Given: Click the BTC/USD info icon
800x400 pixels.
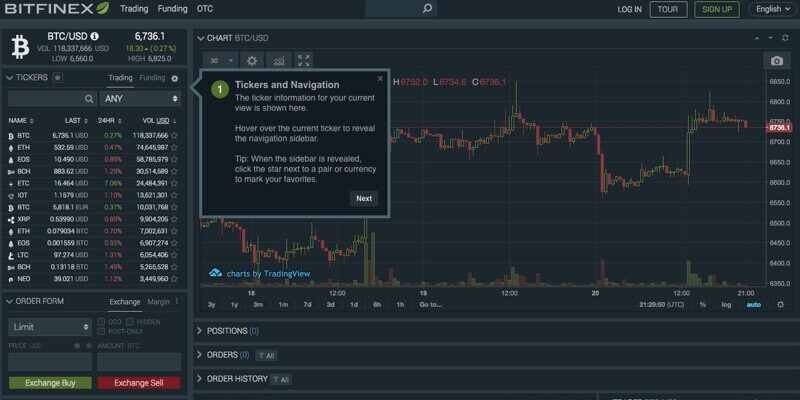Looking at the screenshot, I should 94,36.
